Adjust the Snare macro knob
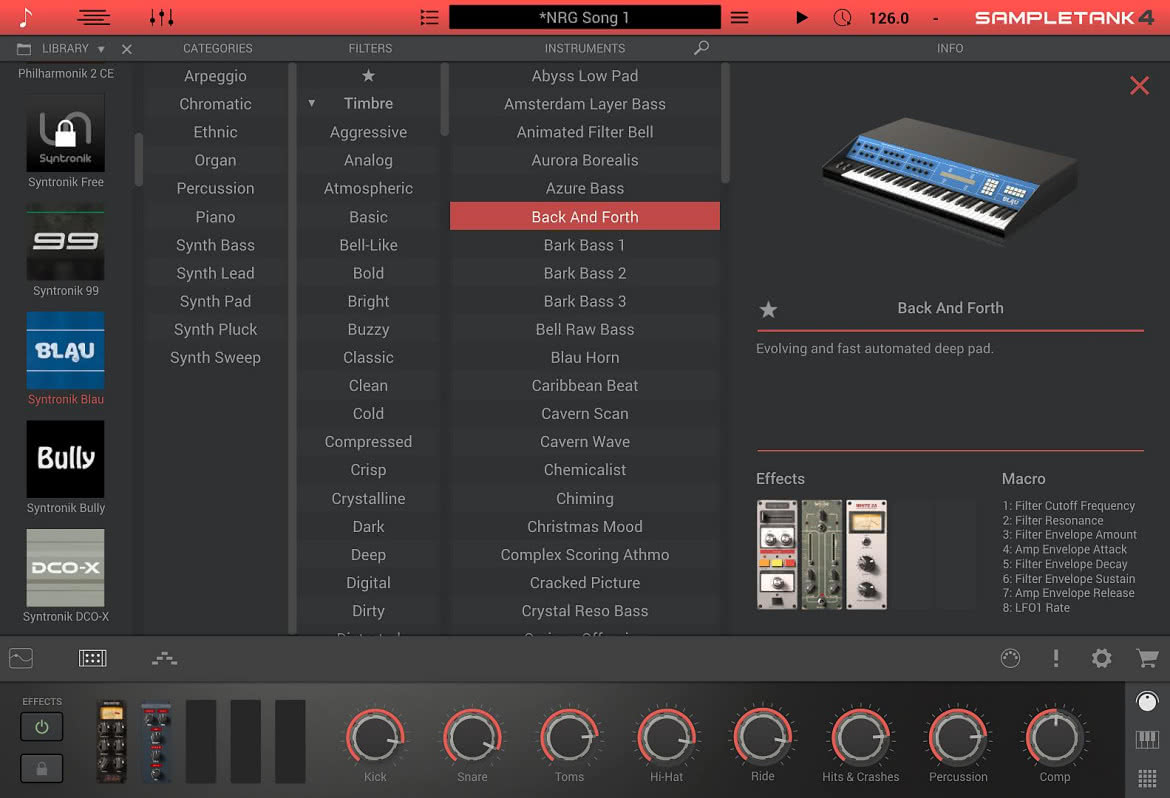 tap(472, 738)
